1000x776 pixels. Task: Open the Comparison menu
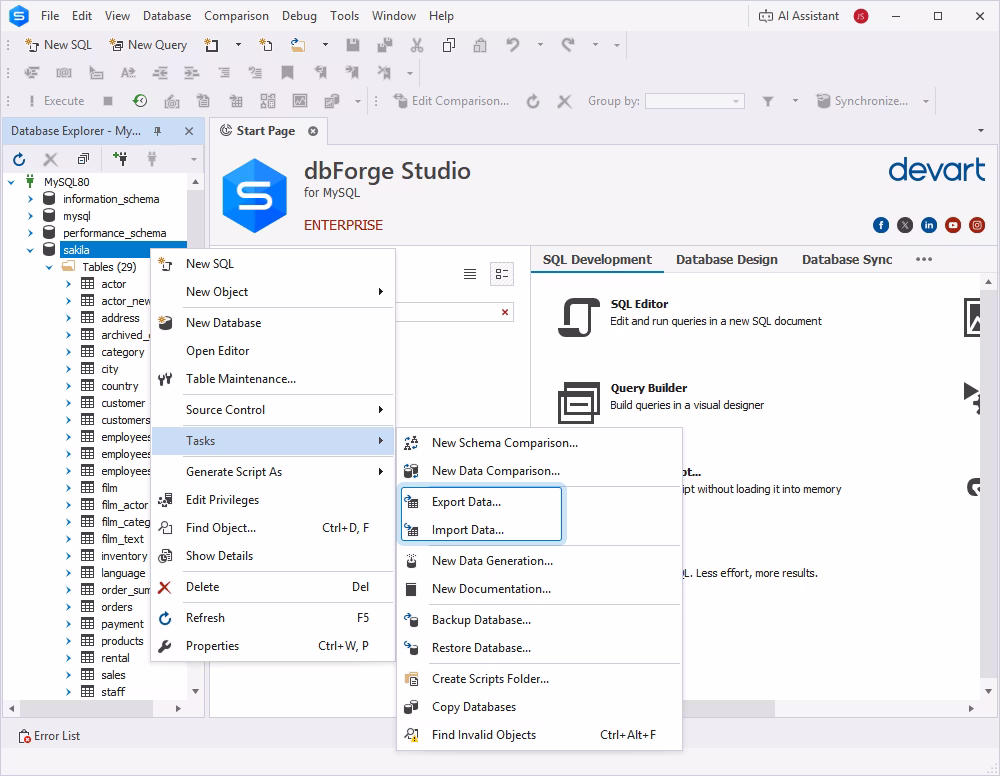[236, 16]
